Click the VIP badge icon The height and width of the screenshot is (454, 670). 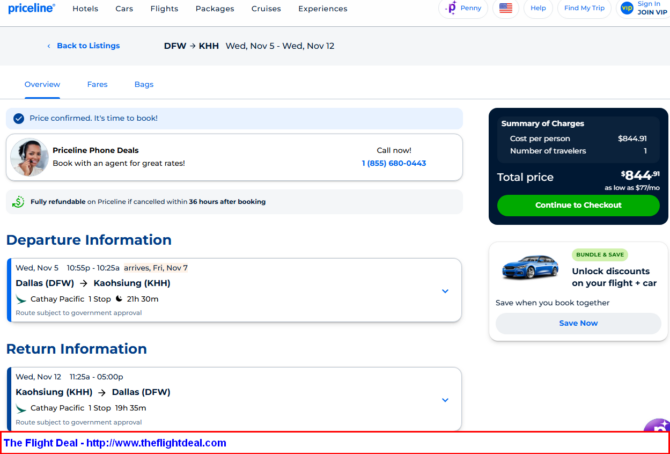[627, 8]
